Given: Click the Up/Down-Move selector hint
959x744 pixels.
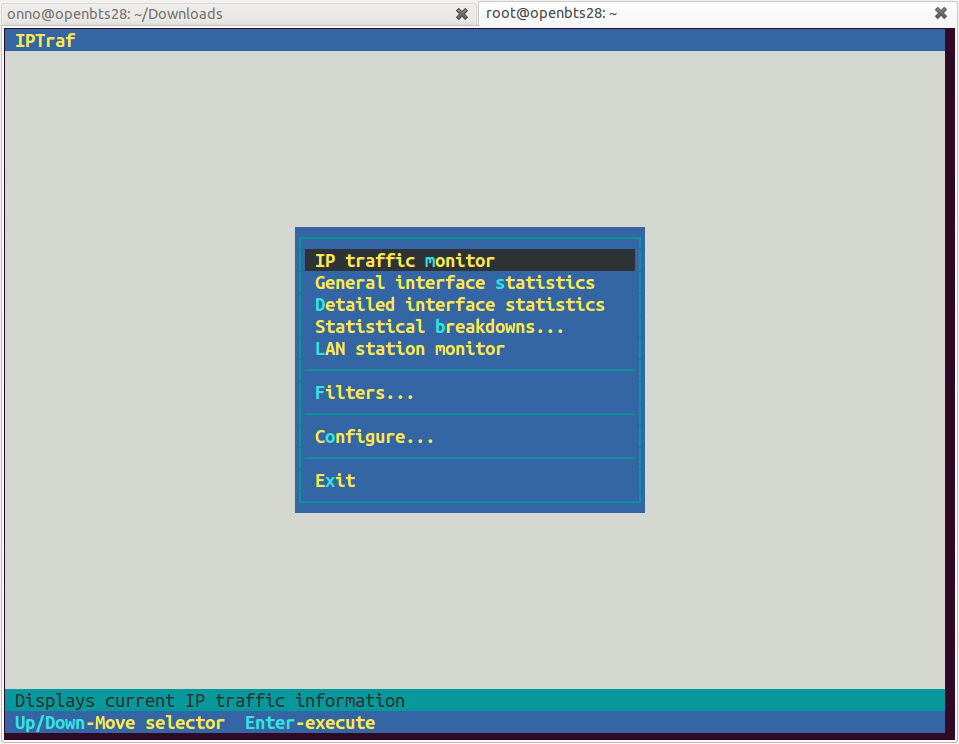Looking at the screenshot, I should click(x=119, y=723).
